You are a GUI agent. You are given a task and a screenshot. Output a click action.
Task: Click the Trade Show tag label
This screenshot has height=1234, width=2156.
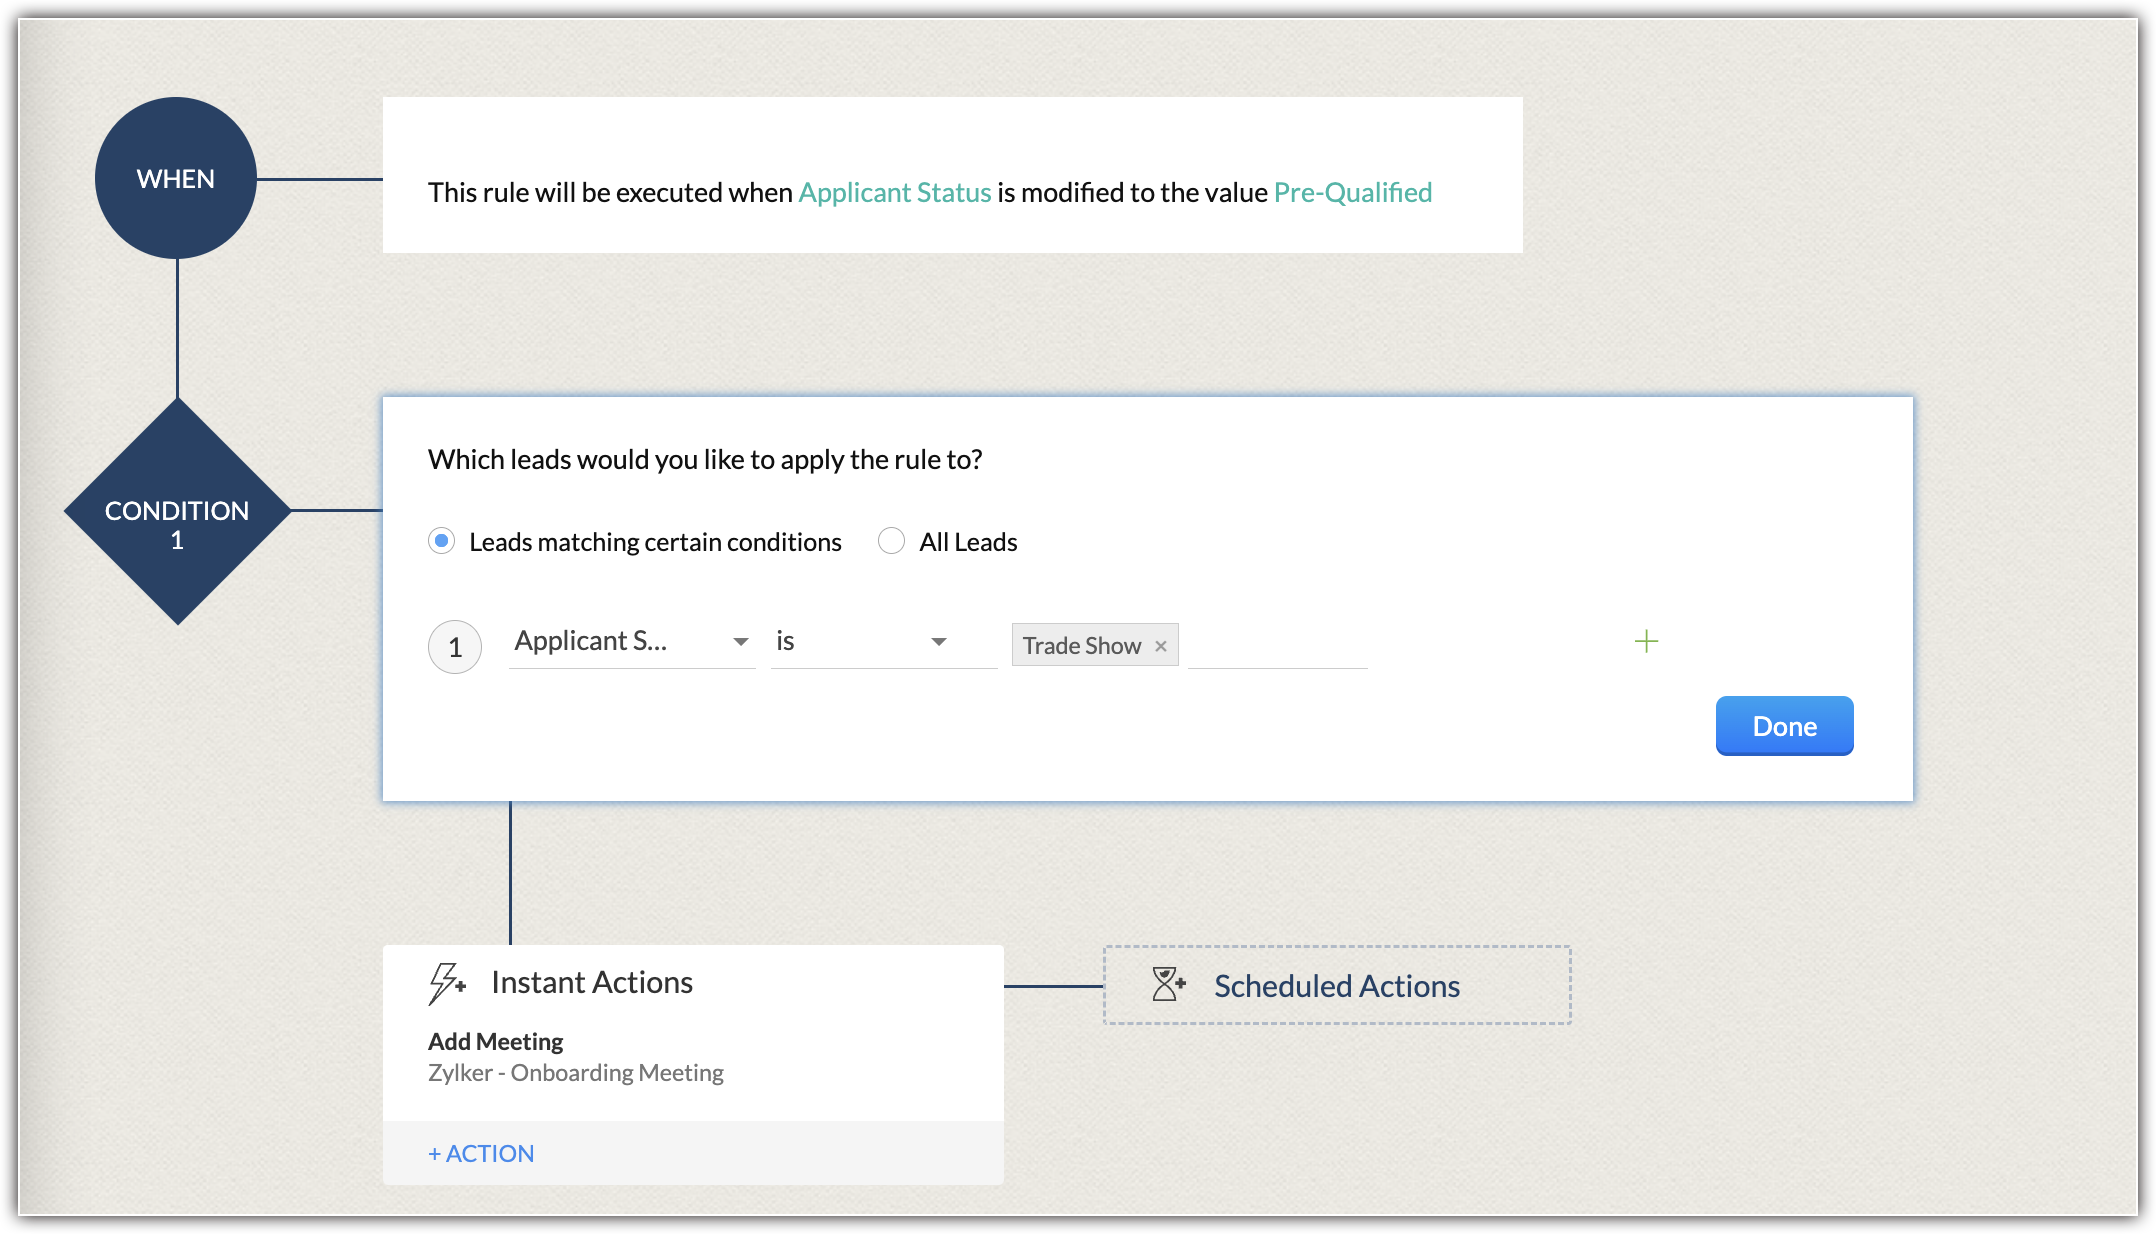tap(1081, 646)
